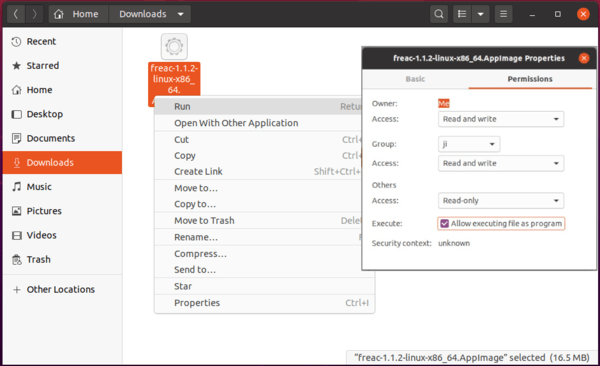Go back with the left arrow button
The width and height of the screenshot is (600, 366).
[x=16, y=14]
